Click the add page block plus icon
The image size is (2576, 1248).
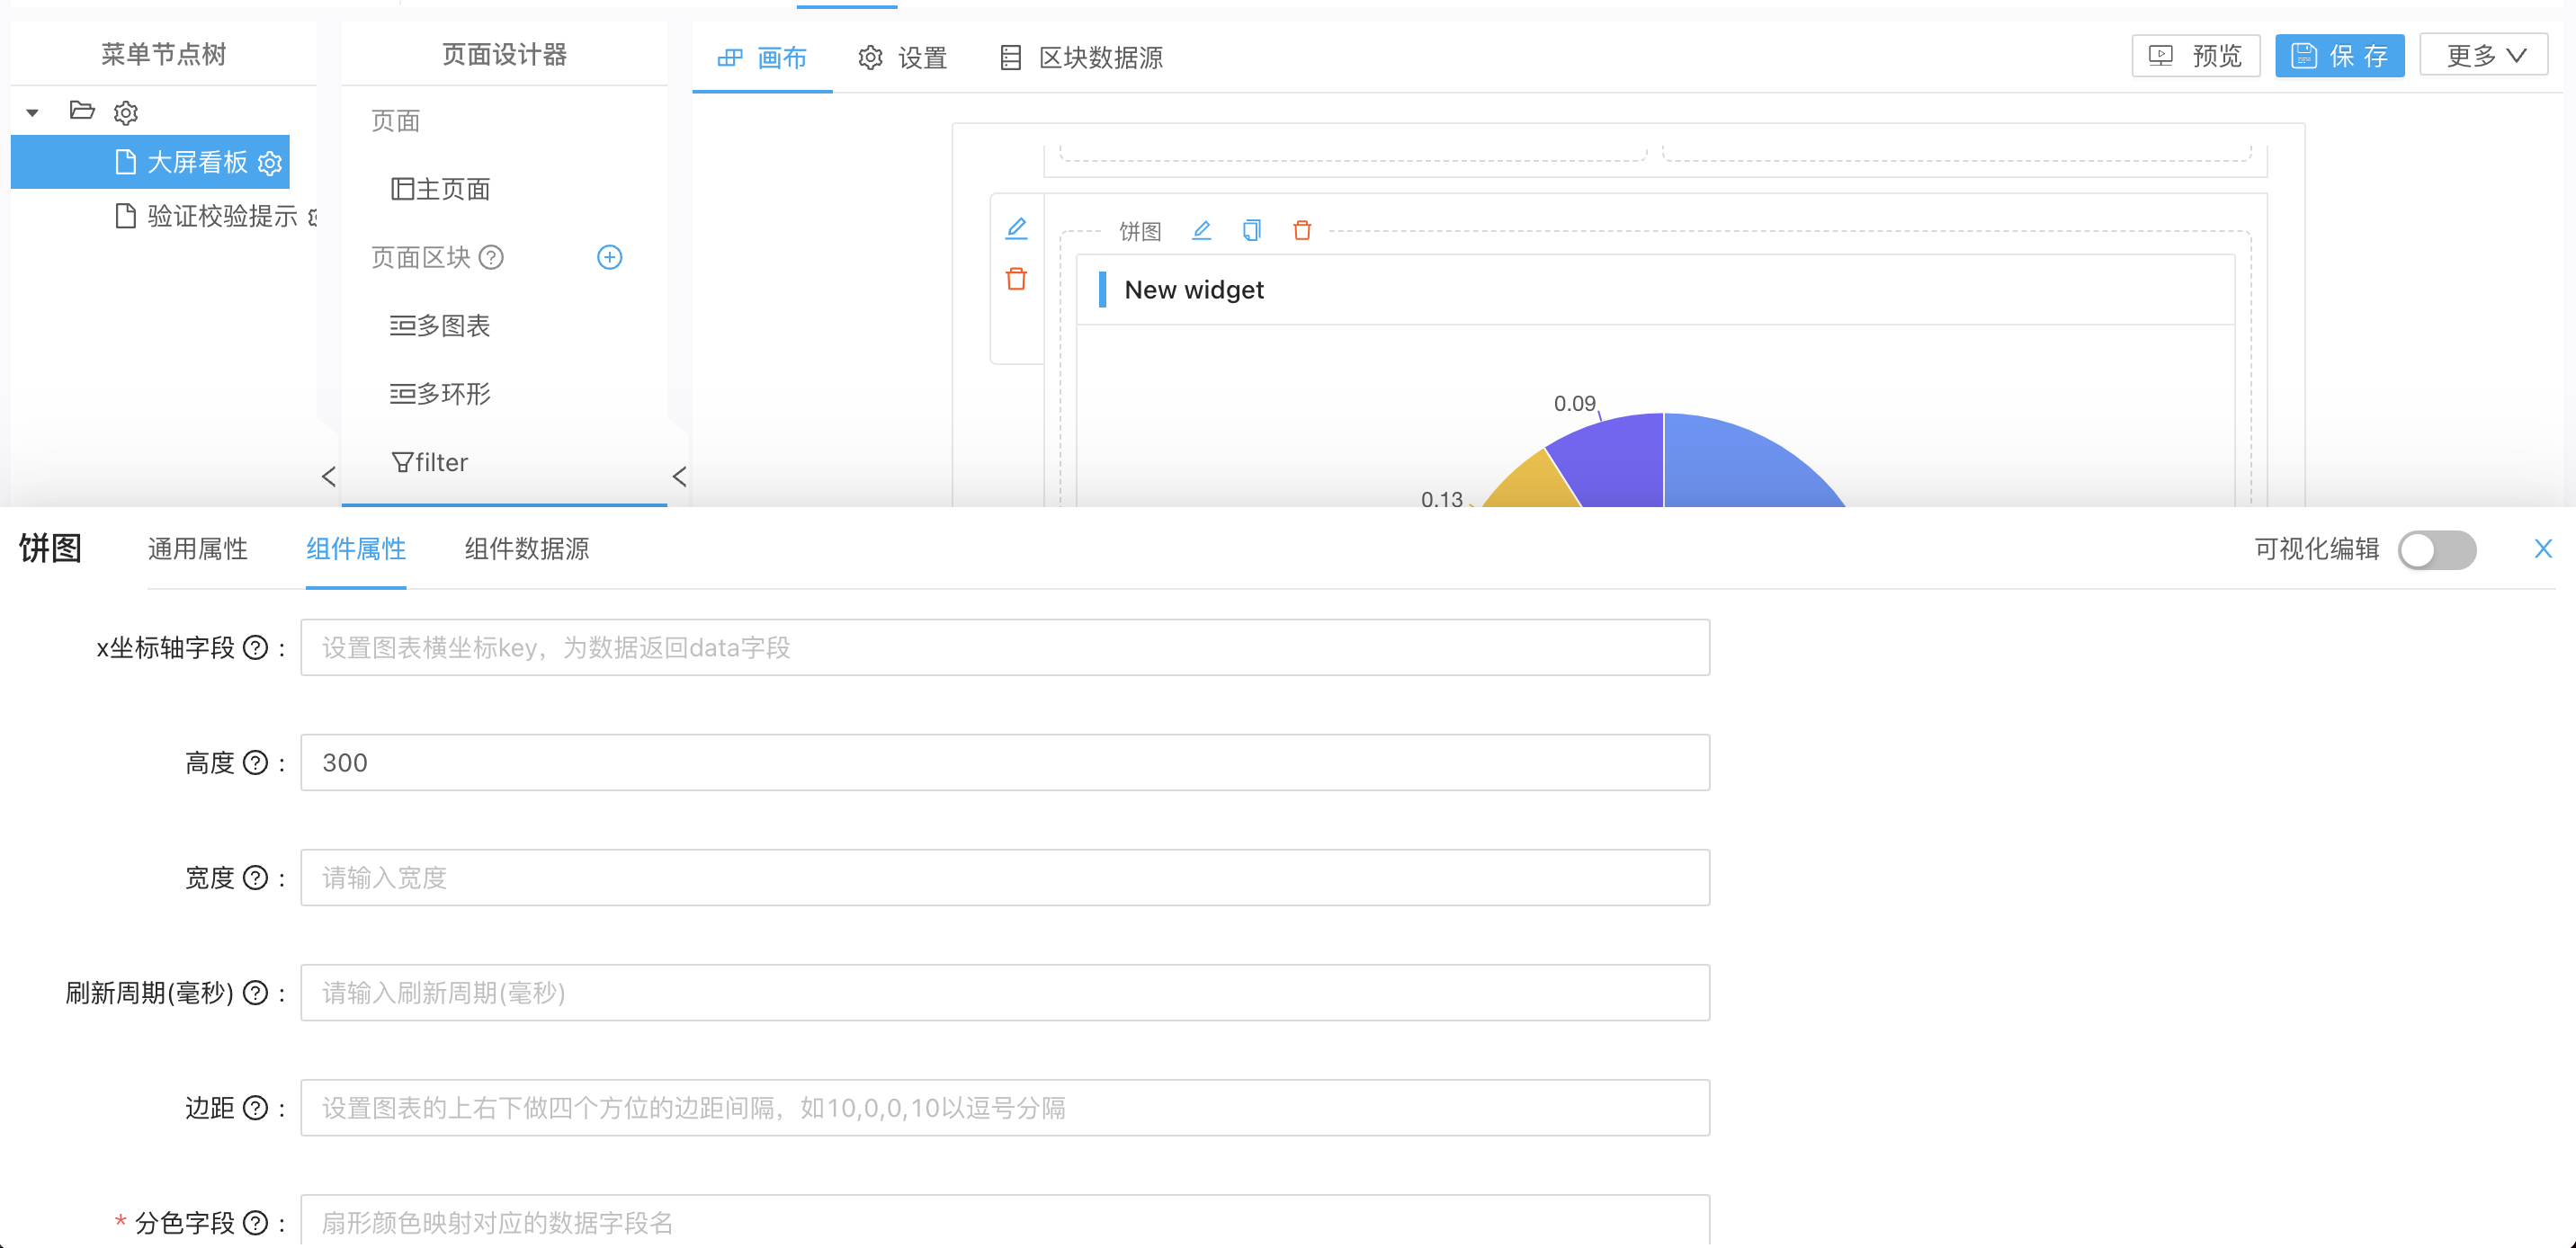(x=609, y=257)
